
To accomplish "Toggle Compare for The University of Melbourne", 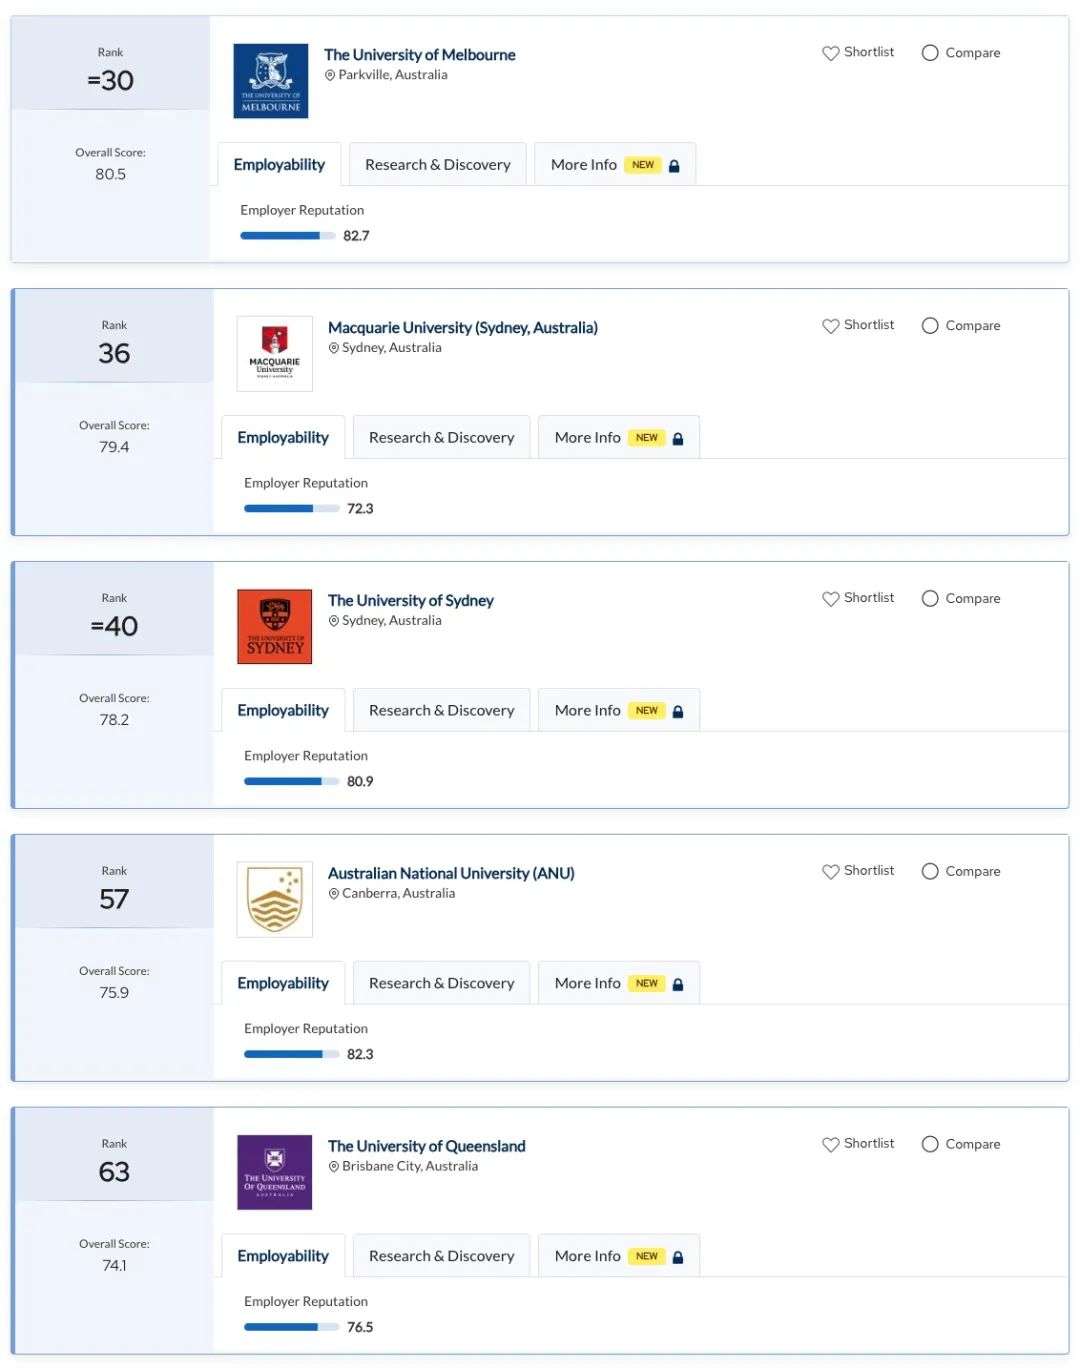I will (930, 53).
